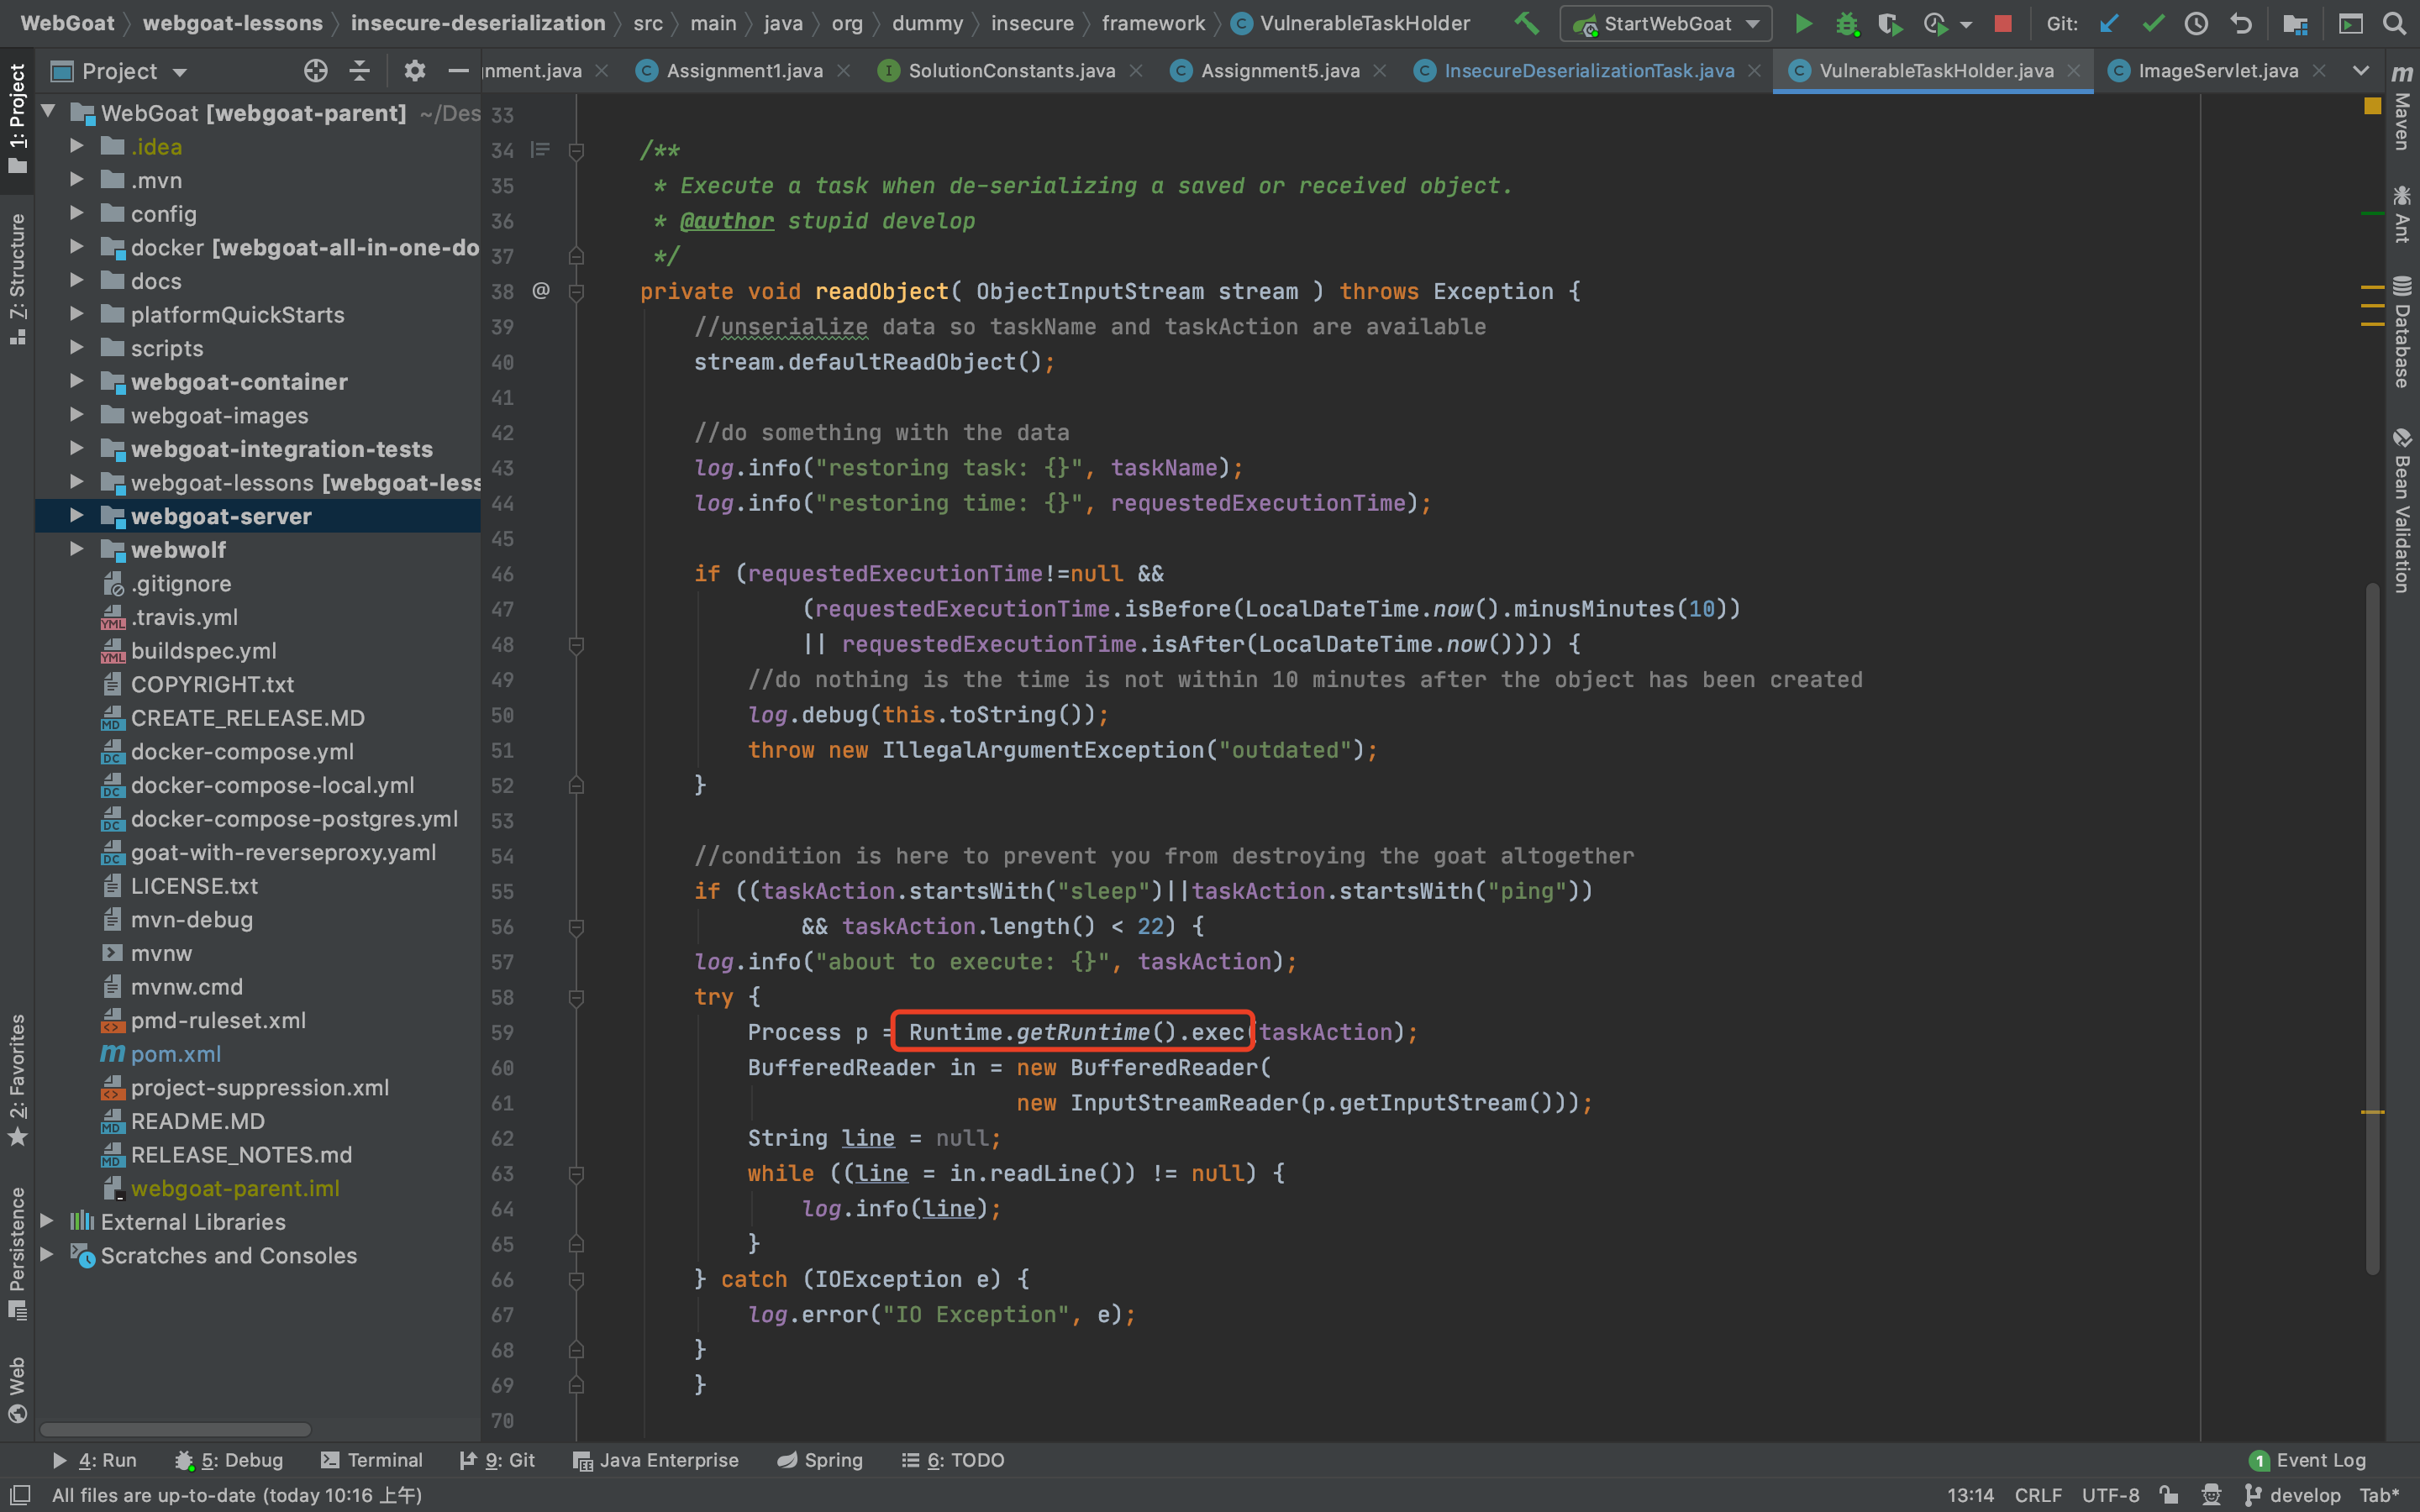2420x1512 pixels.
Task: Click the Build Project hammer icon
Action: 1526,23
